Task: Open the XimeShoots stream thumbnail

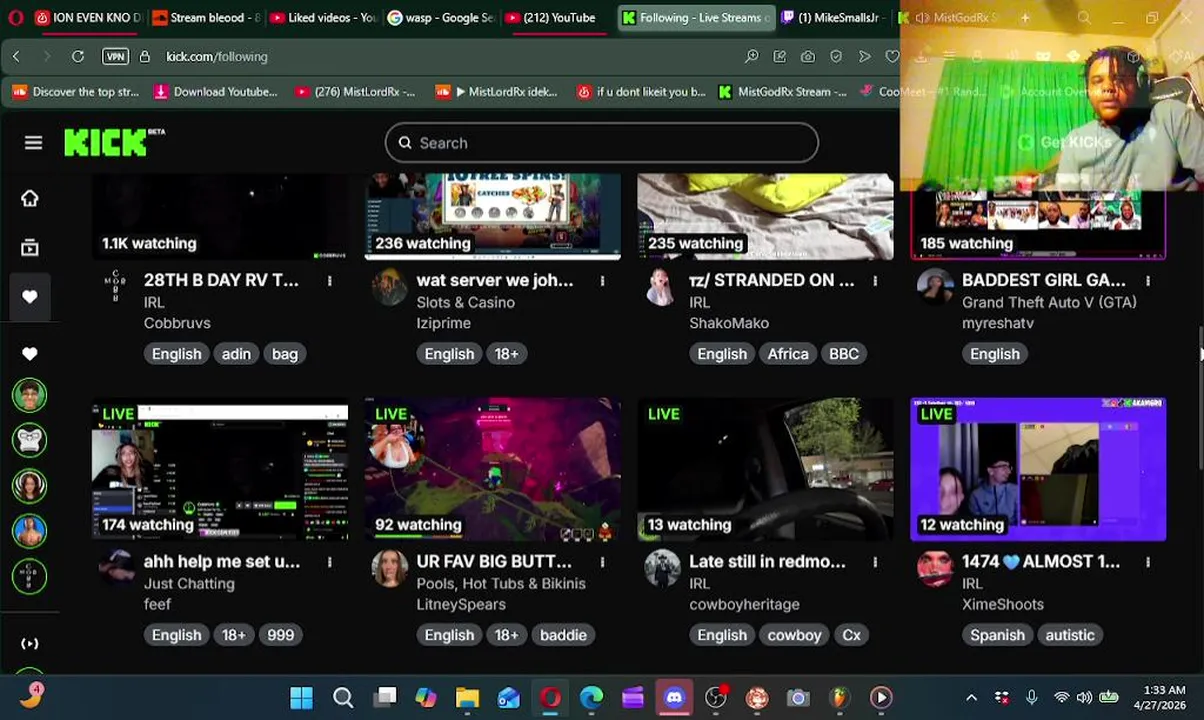Action: [x=1038, y=470]
